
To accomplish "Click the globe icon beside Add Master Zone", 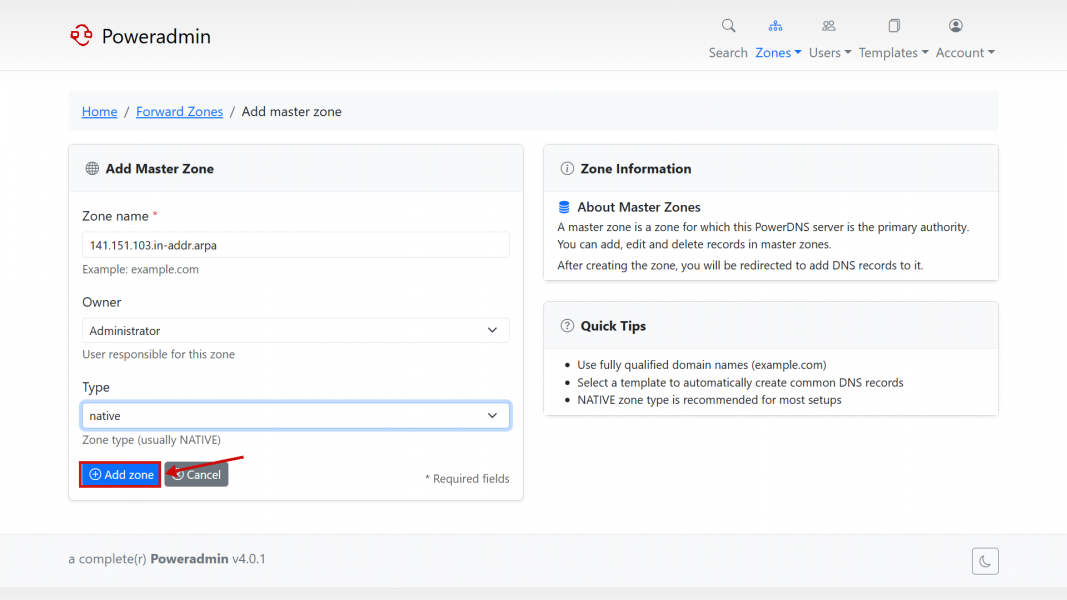I will coord(92,169).
